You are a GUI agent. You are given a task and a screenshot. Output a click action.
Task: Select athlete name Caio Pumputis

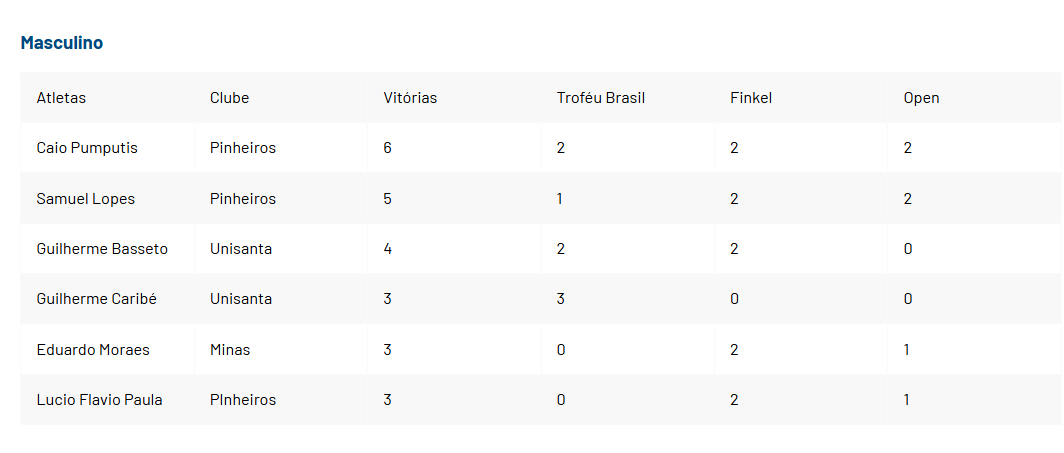pyautogui.click(x=87, y=148)
